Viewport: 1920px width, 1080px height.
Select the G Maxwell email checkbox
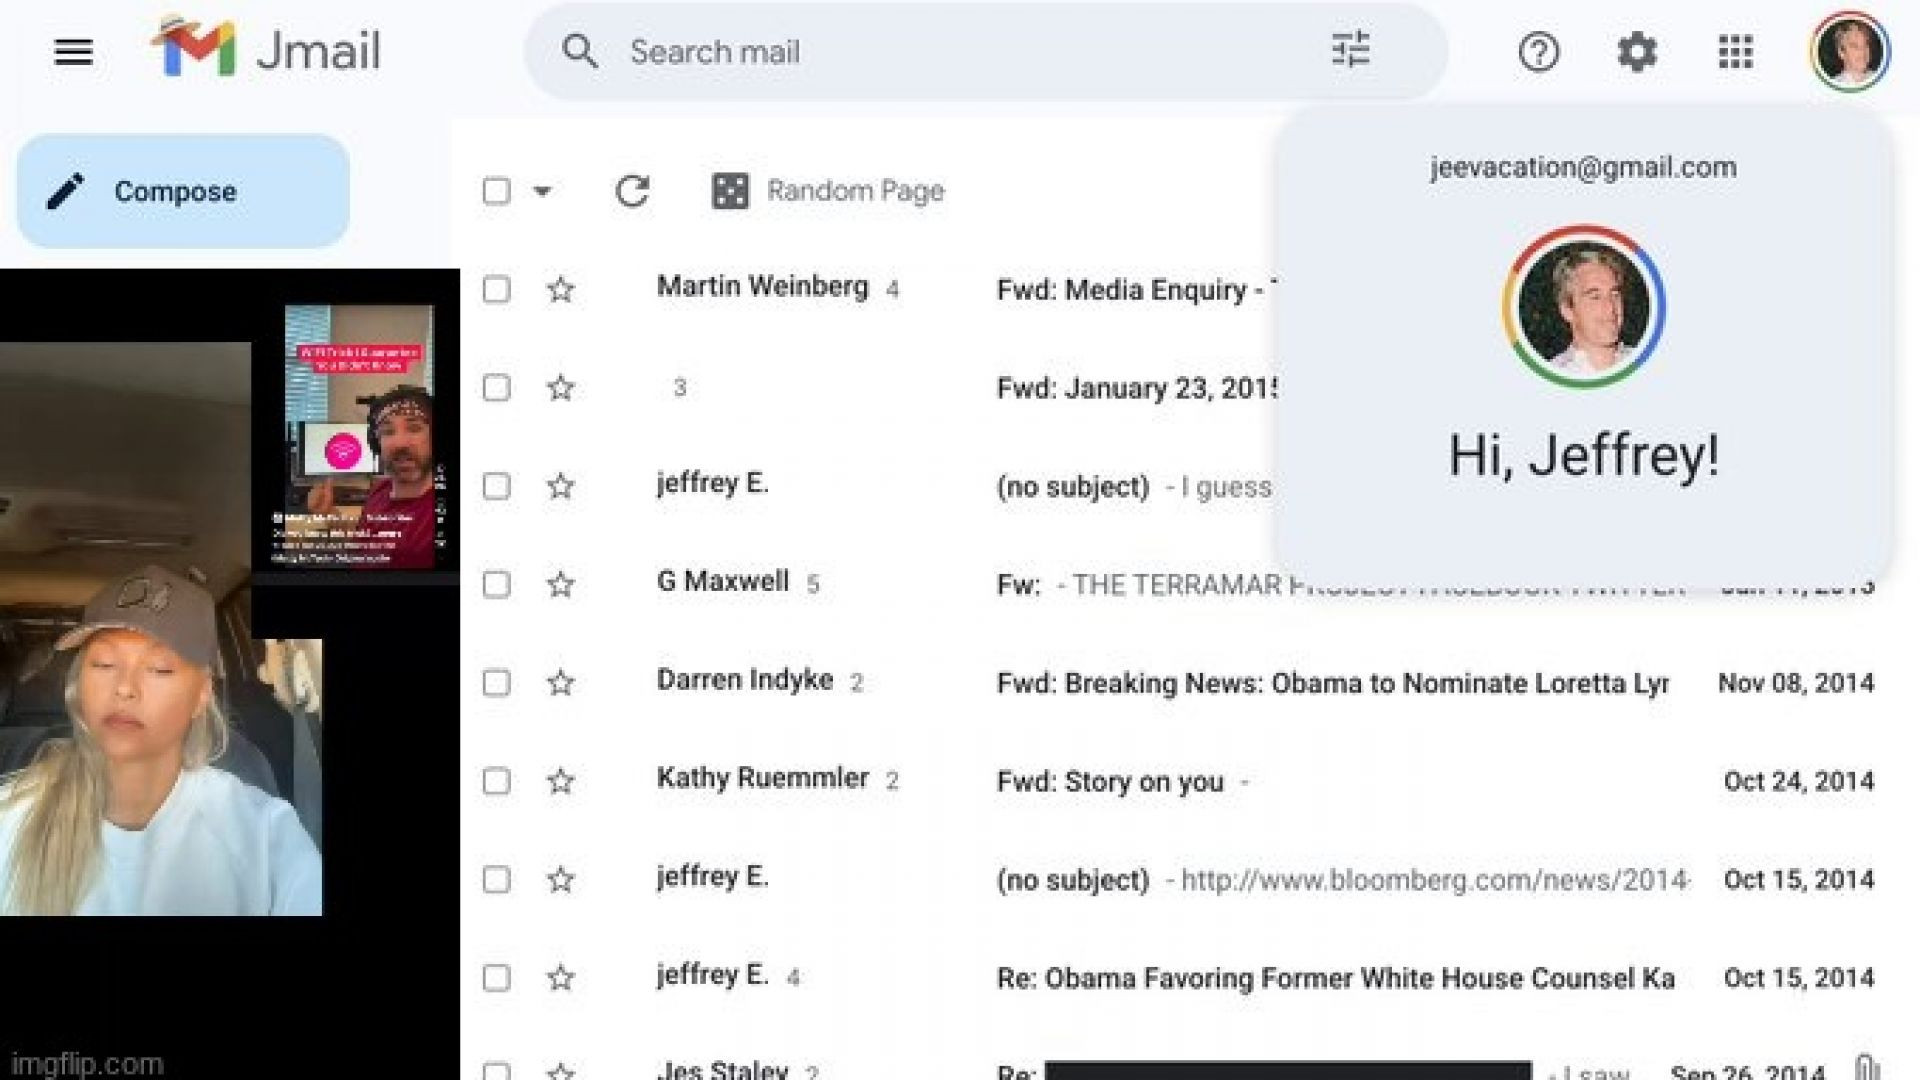pos(496,584)
